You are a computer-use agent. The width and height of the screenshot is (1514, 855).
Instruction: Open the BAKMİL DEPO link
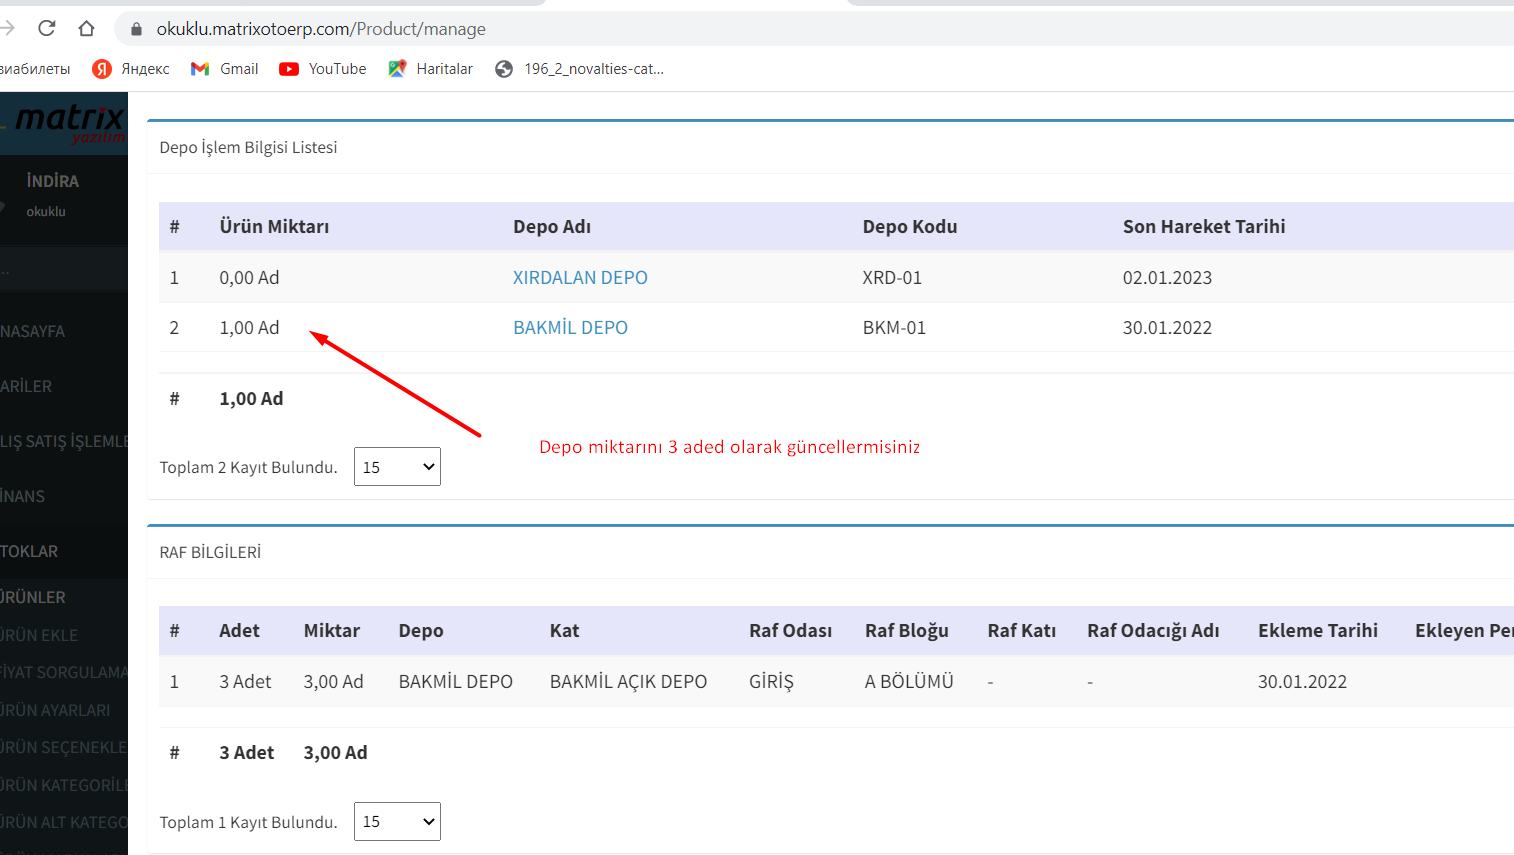570,328
